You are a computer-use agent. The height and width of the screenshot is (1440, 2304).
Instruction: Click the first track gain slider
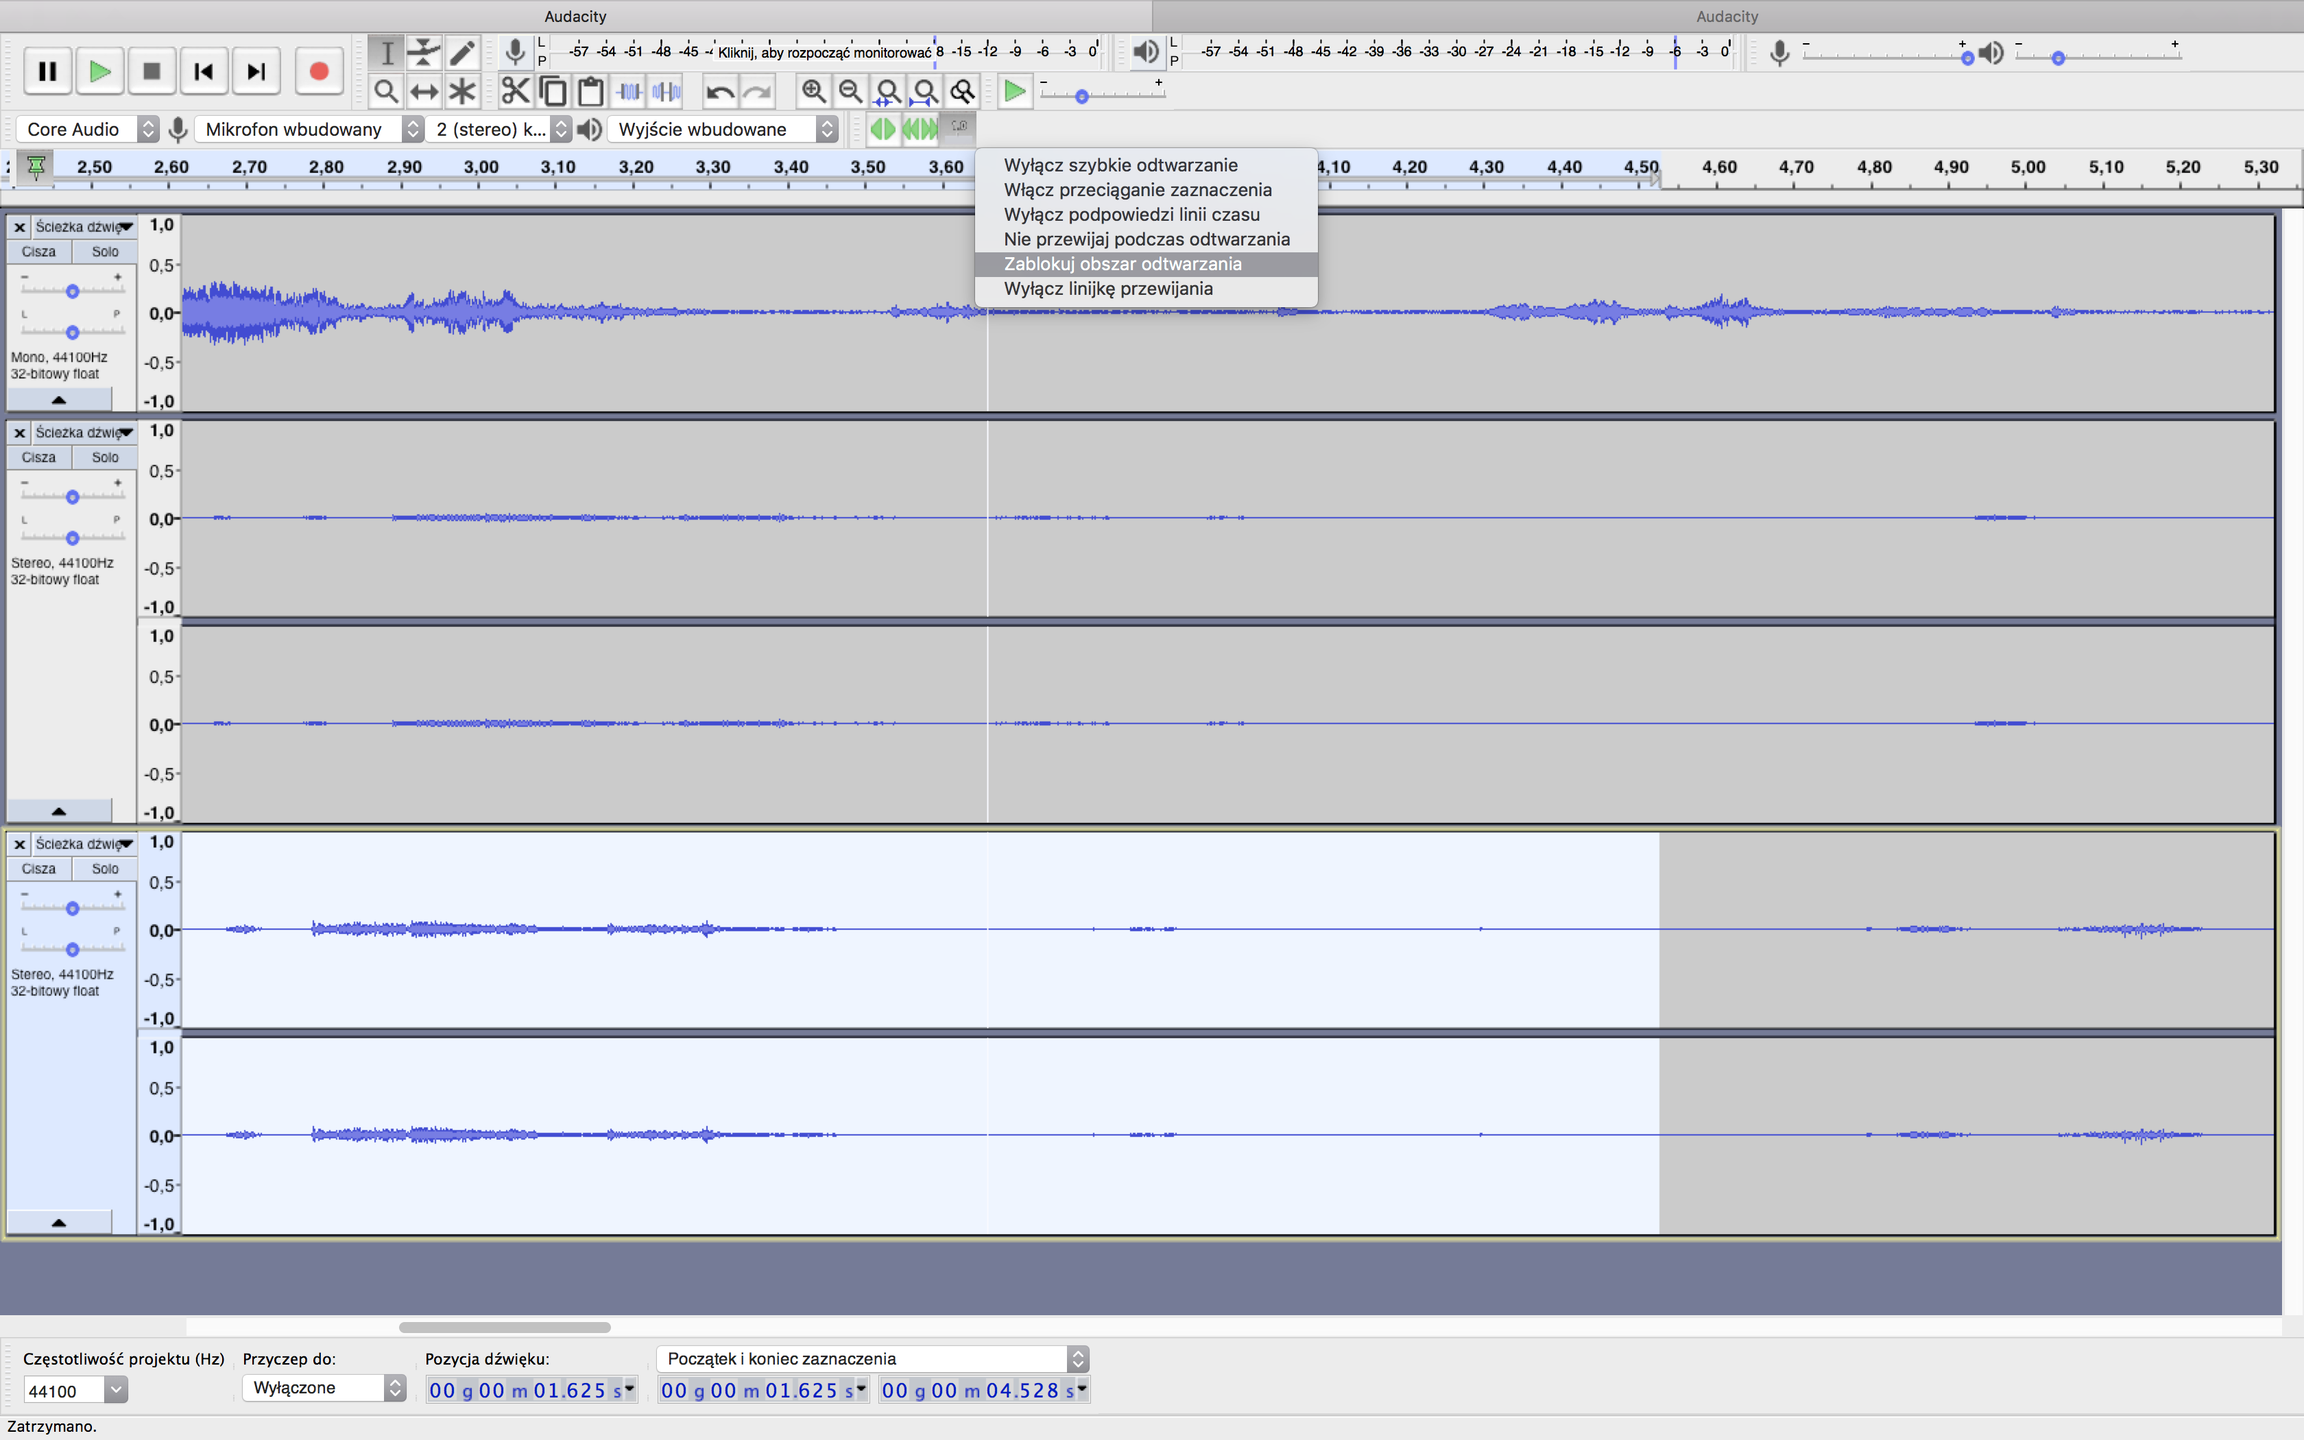point(72,291)
